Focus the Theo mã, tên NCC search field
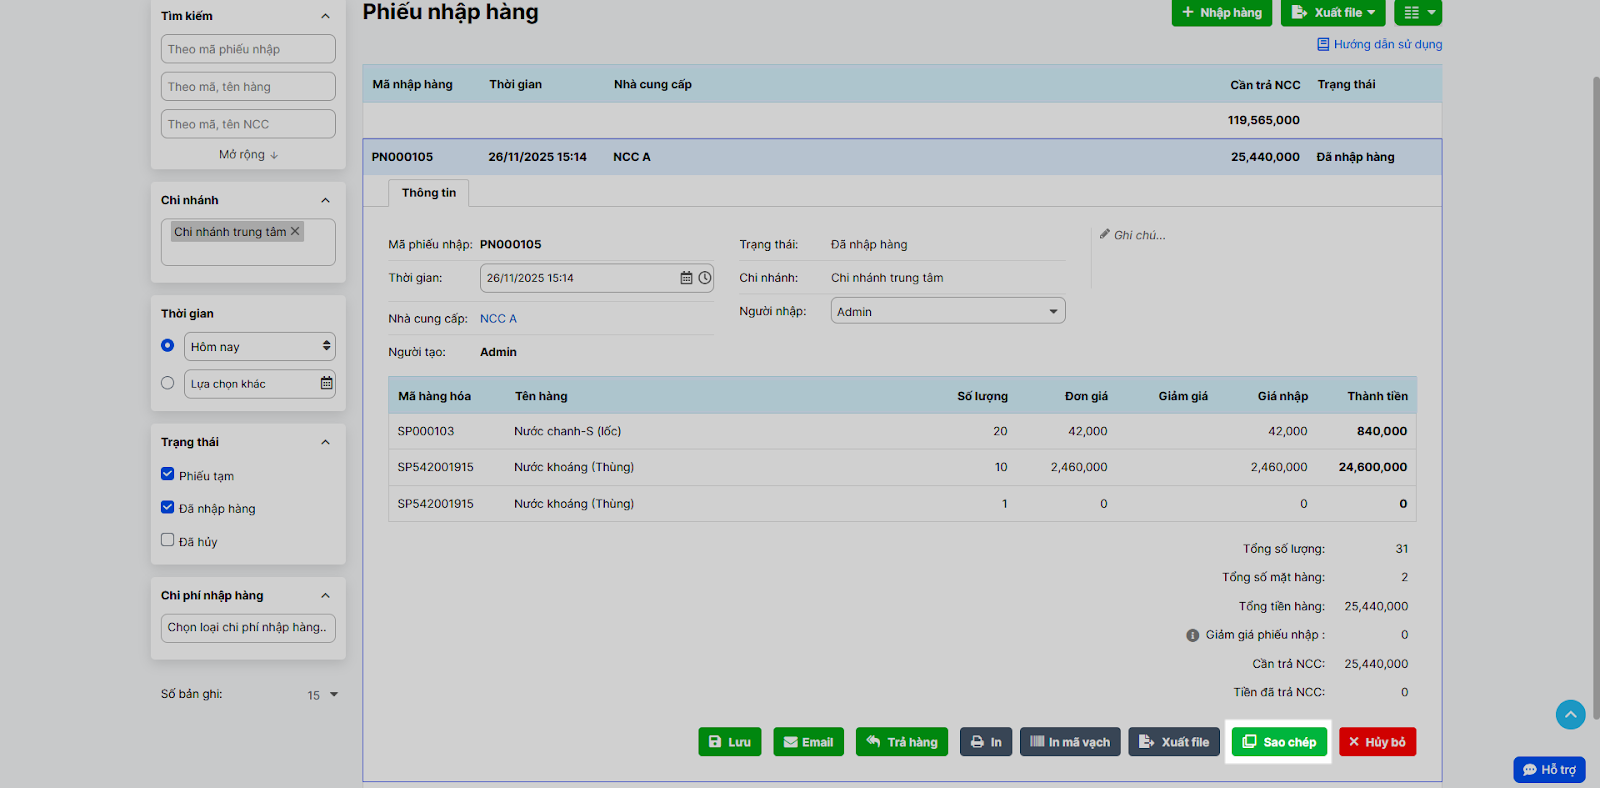The height and width of the screenshot is (788, 1600). pyautogui.click(x=248, y=124)
